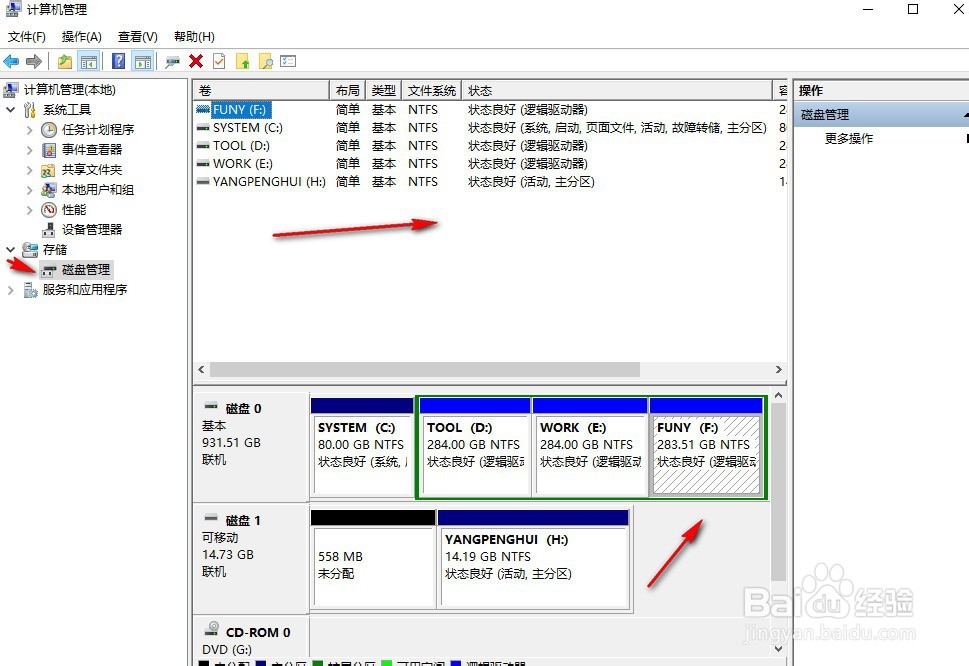969x666 pixels.
Task: Sort by the 文件系统 column header
Action: tap(432, 91)
